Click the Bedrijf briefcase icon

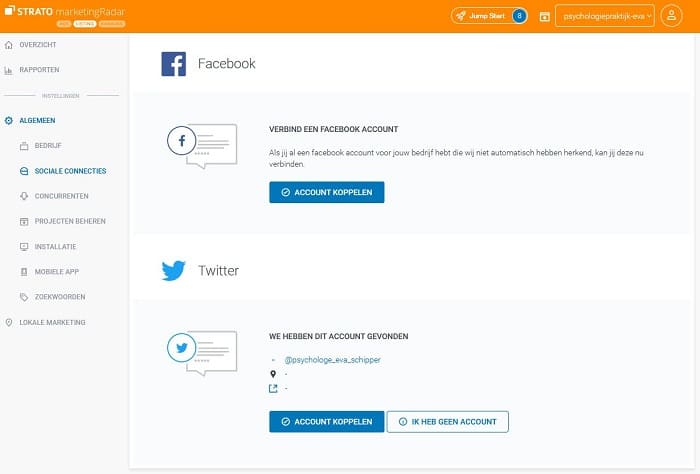tap(24, 146)
